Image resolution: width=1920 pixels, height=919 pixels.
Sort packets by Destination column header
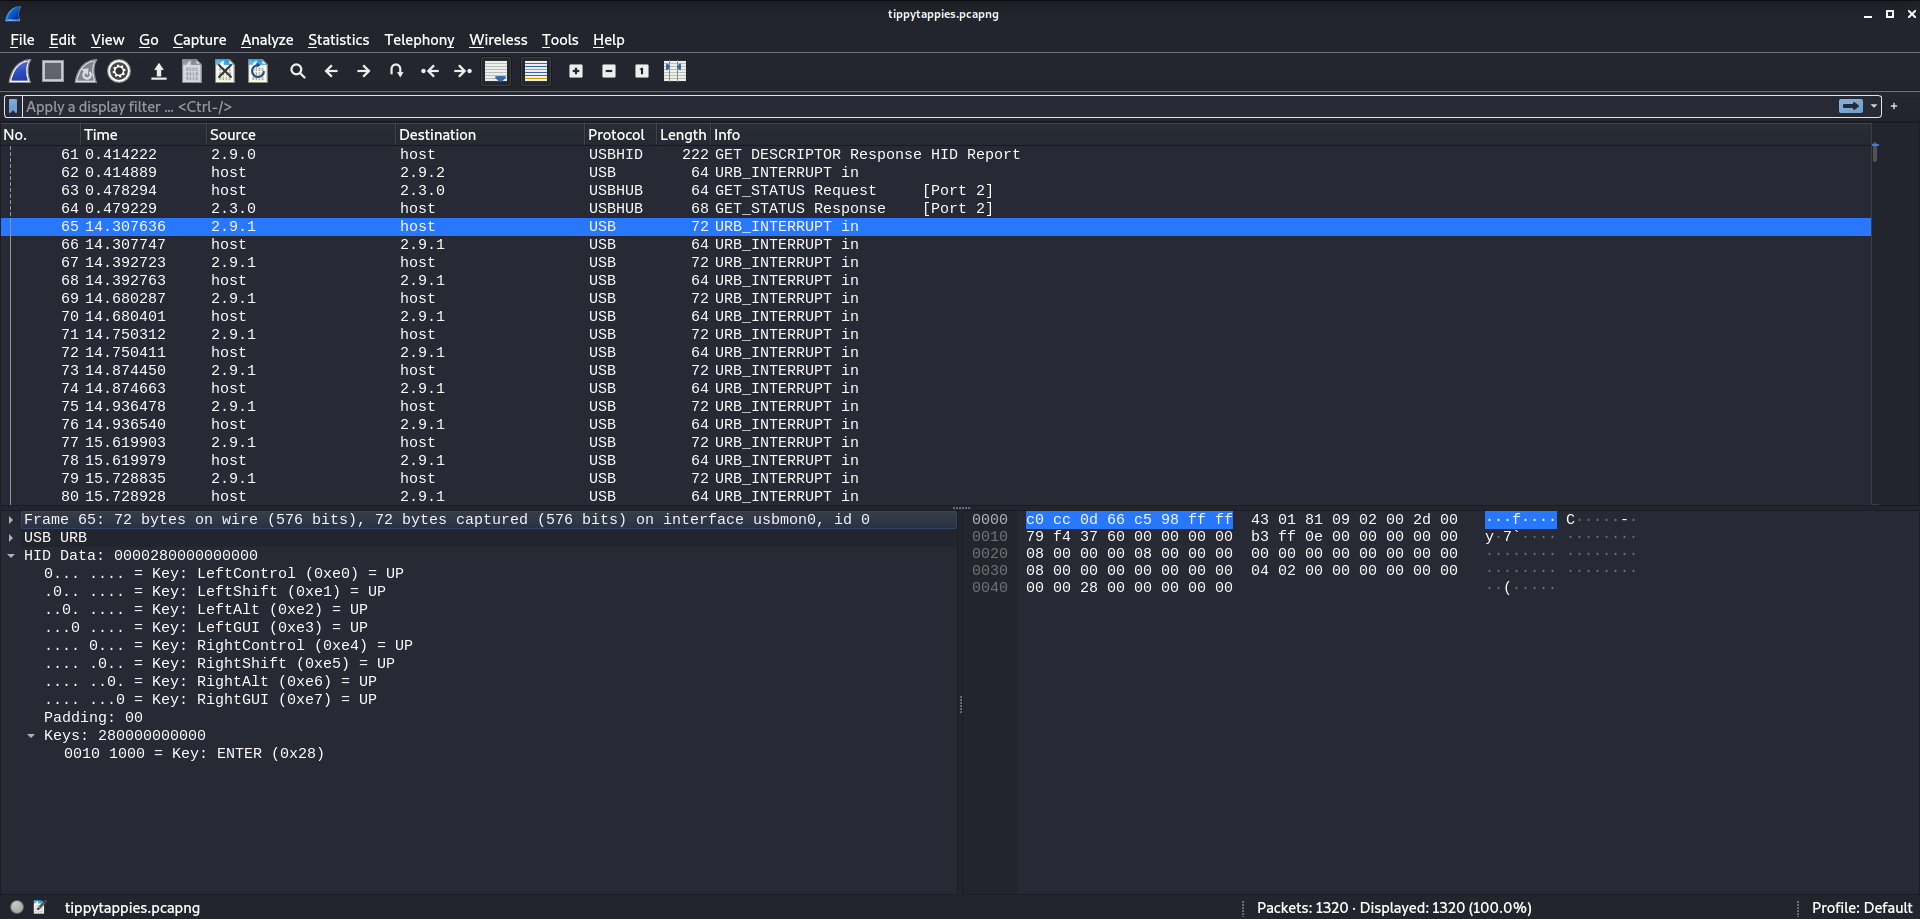490,135
